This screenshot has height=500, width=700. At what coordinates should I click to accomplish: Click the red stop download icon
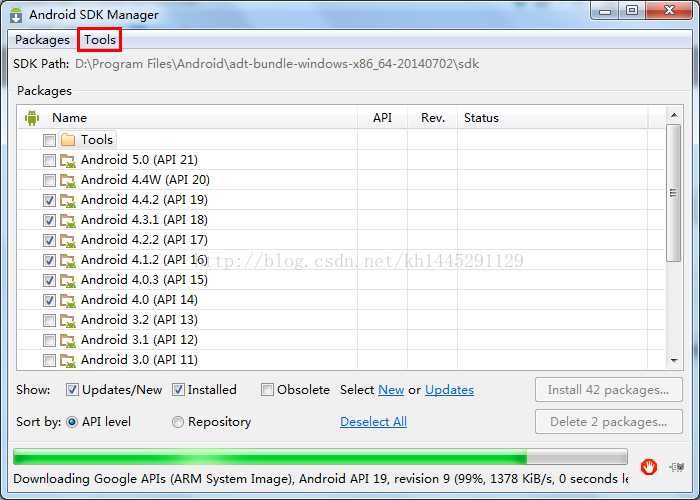pyautogui.click(x=650, y=466)
